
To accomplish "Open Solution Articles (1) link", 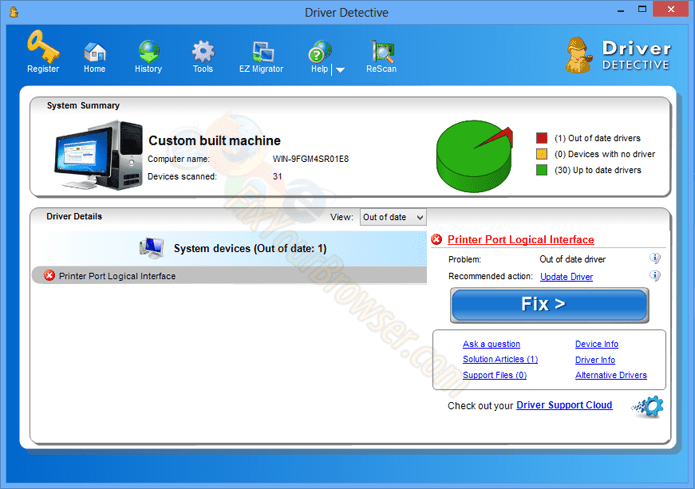I will (500, 359).
